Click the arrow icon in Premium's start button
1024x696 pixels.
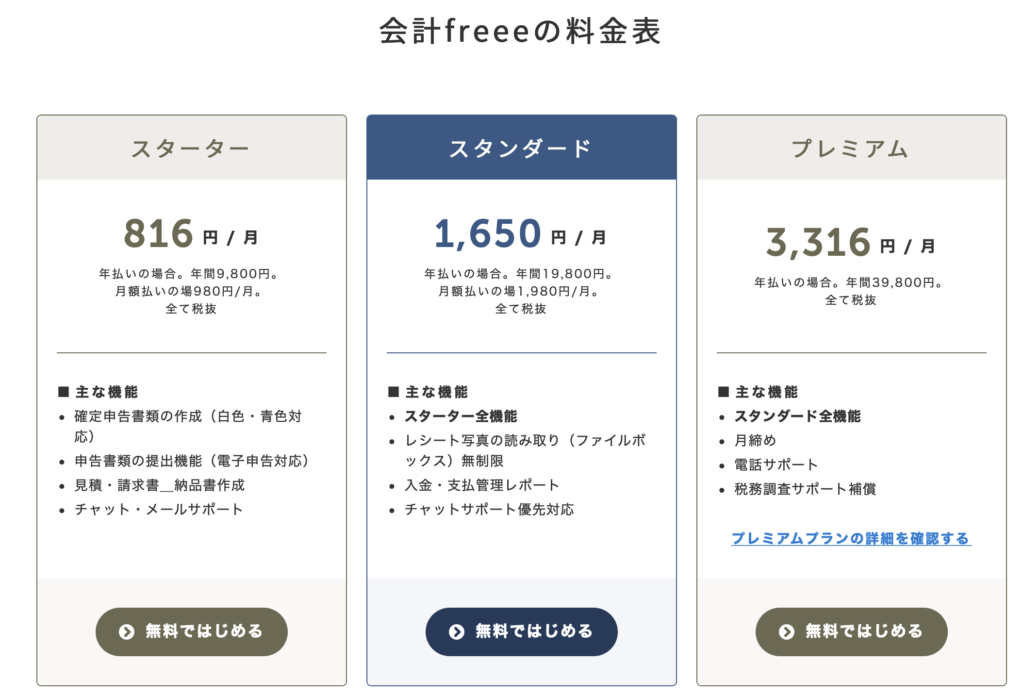coord(786,632)
